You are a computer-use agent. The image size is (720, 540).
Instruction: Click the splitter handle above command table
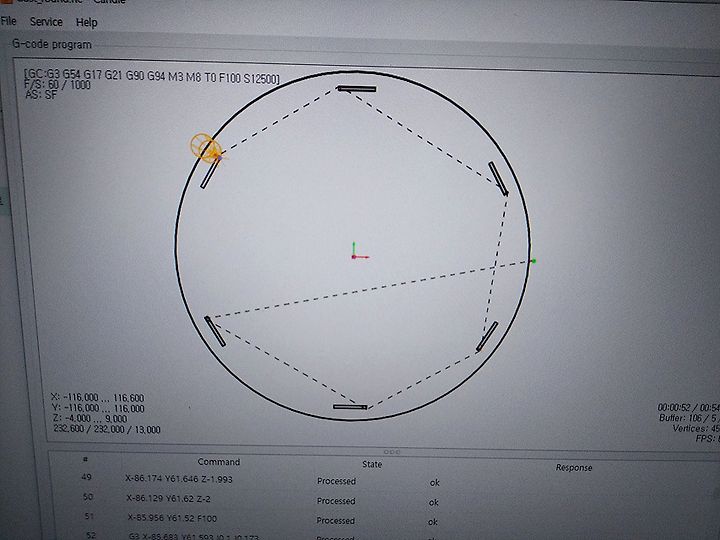pos(391,452)
